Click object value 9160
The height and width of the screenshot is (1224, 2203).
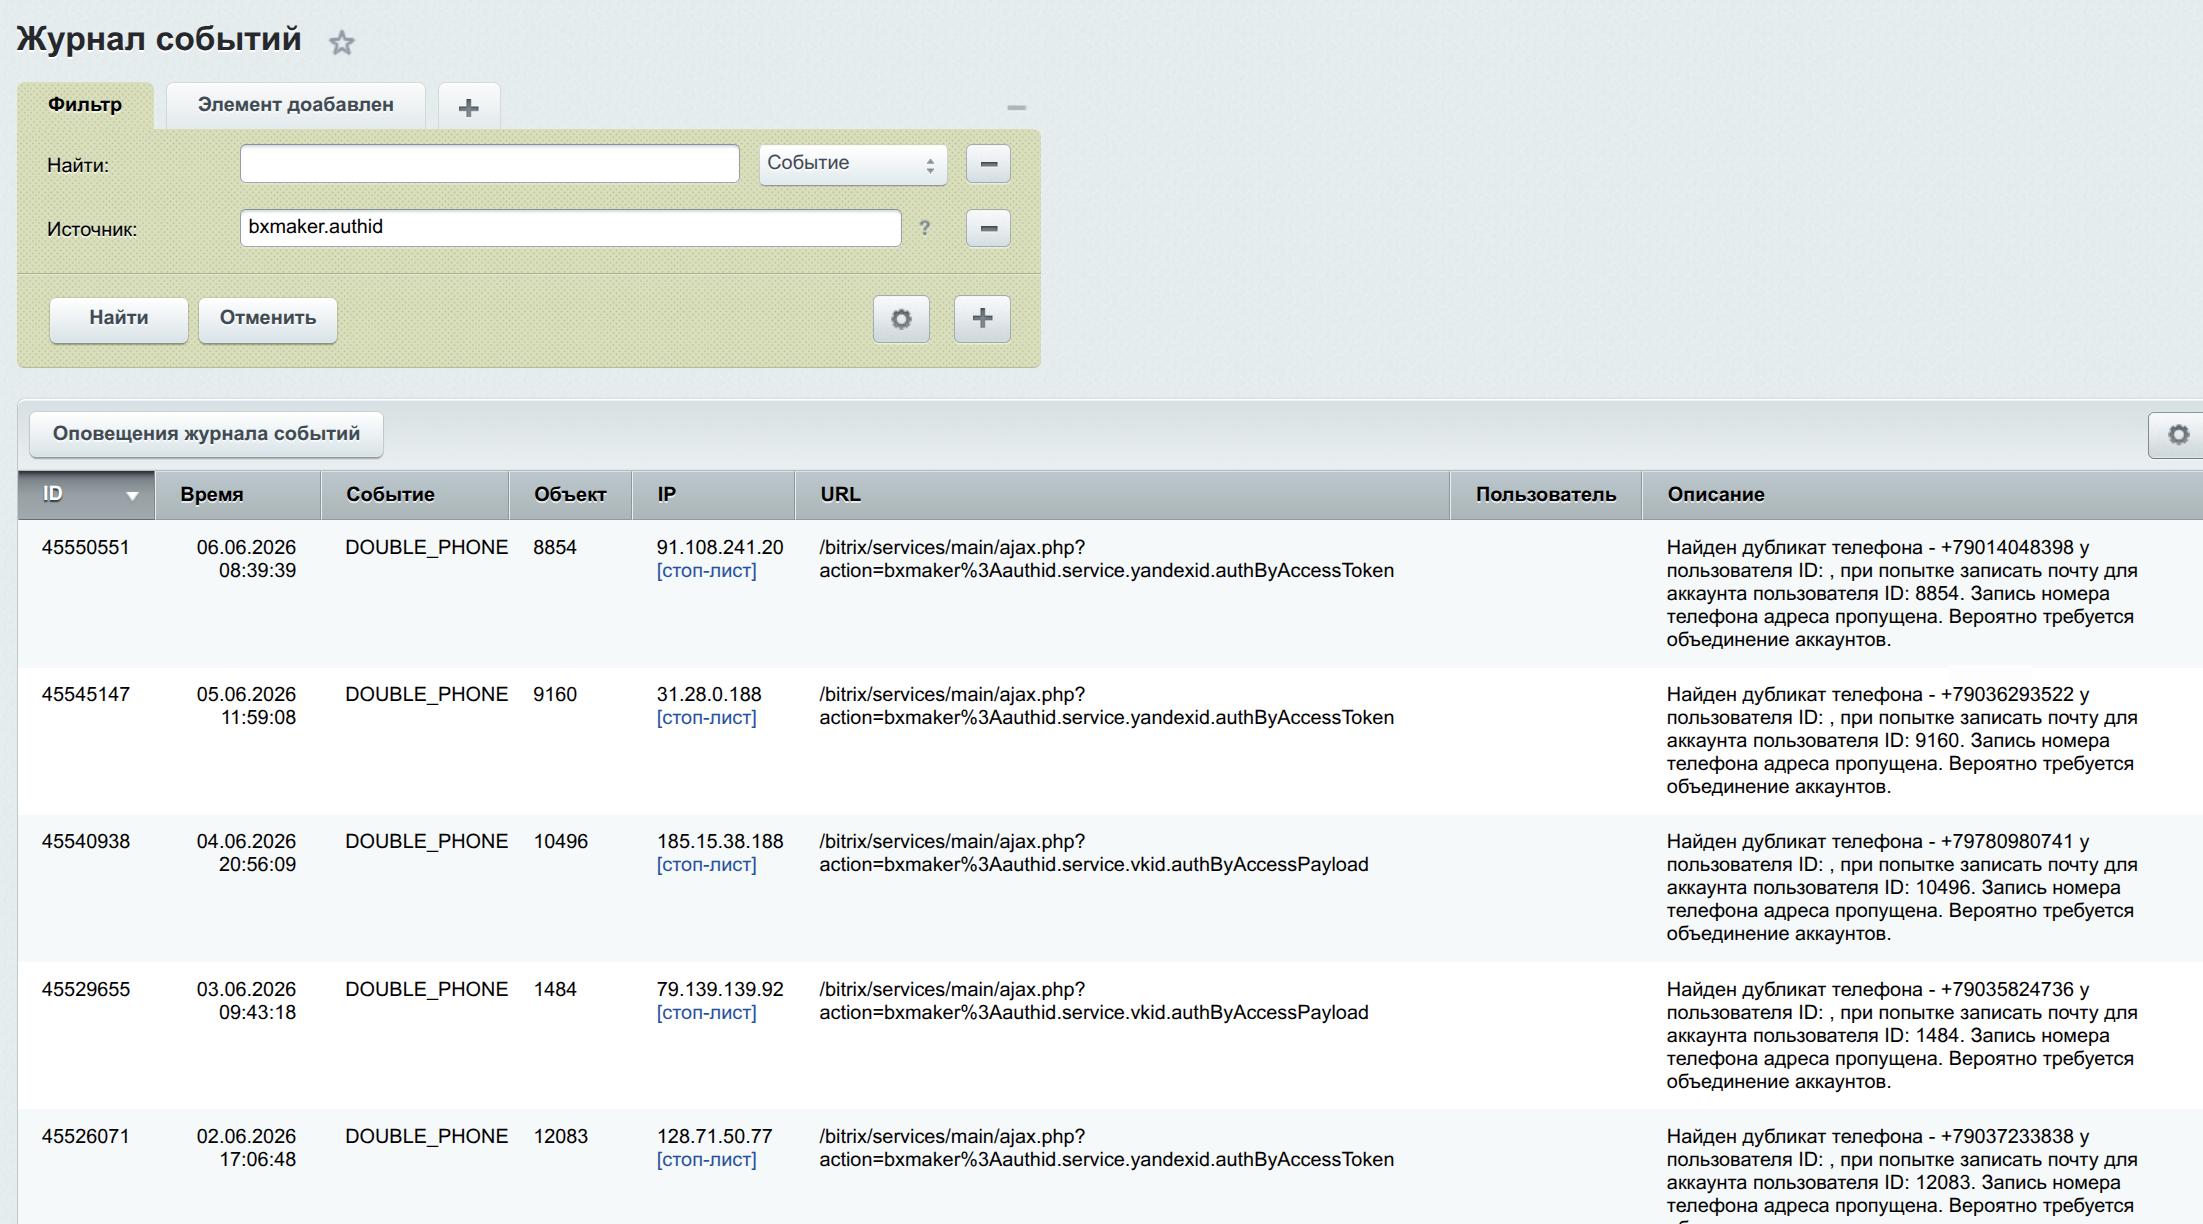(x=555, y=695)
